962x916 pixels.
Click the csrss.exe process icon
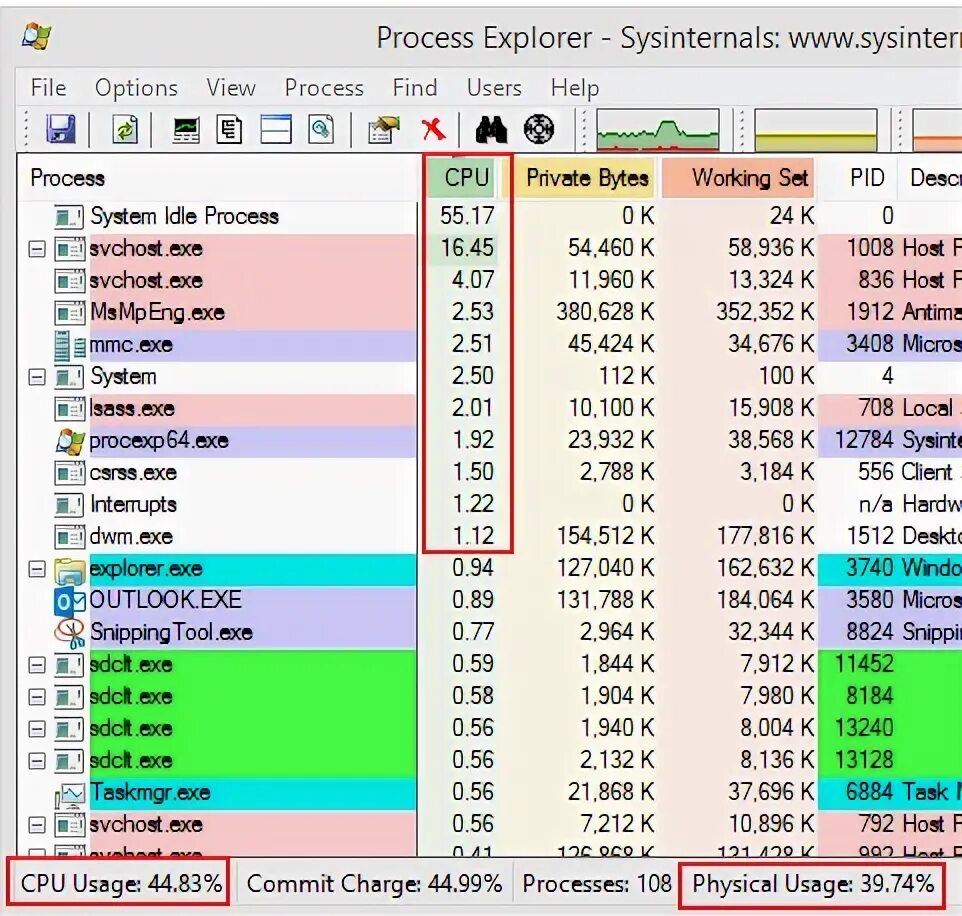[69, 473]
